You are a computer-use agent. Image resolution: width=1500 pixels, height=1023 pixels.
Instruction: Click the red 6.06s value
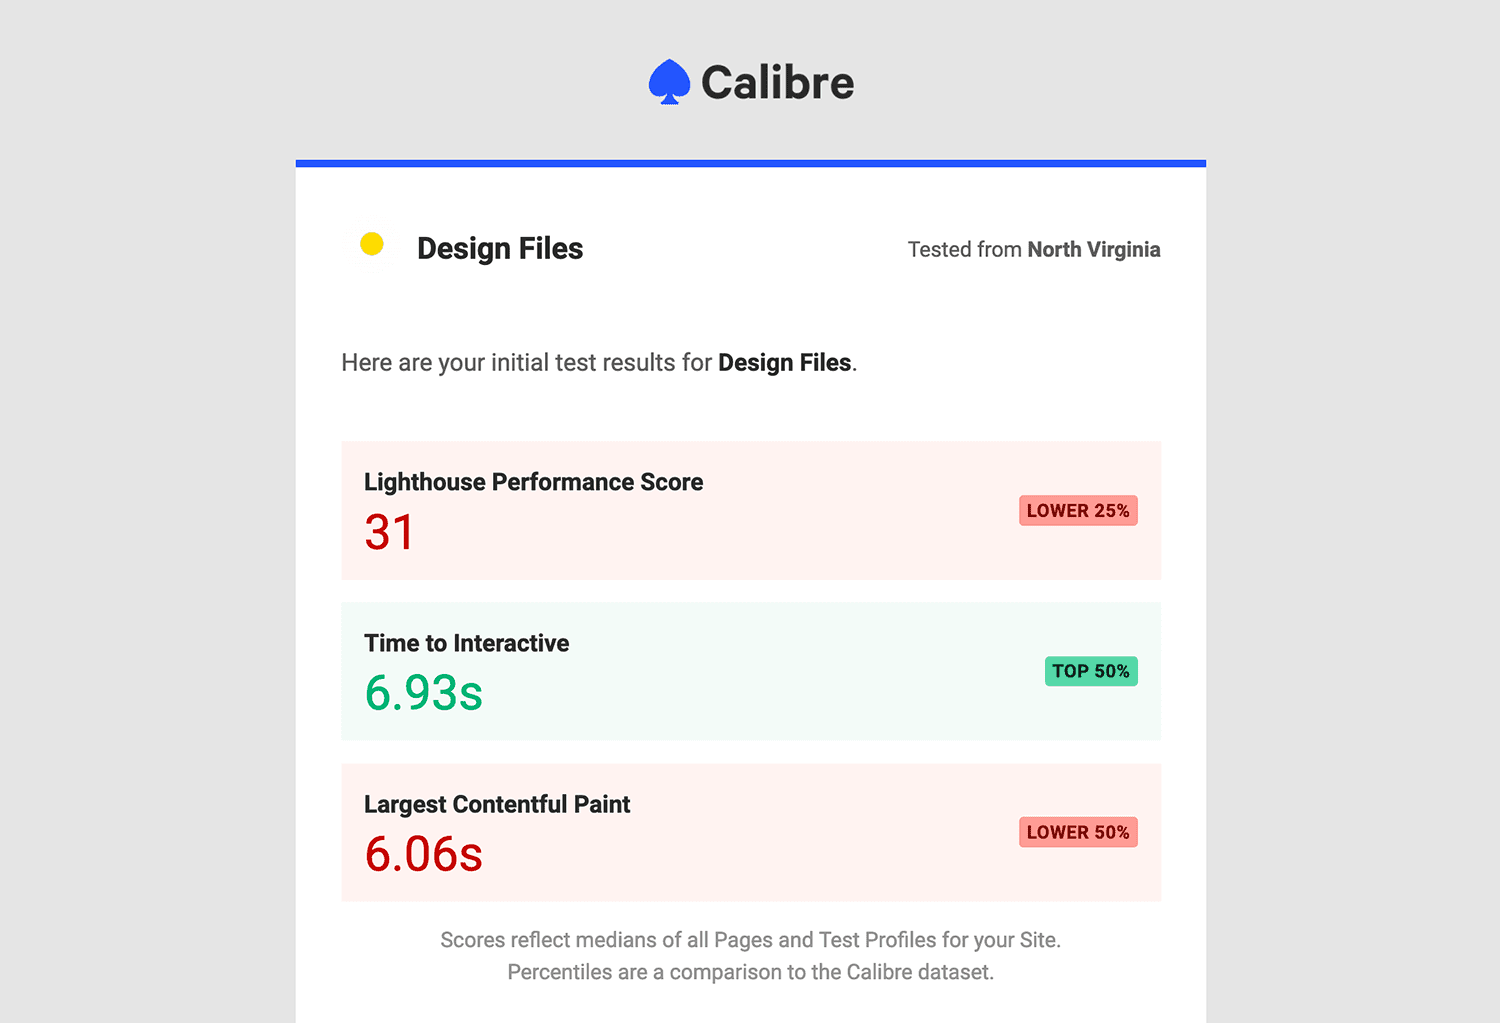point(423,854)
